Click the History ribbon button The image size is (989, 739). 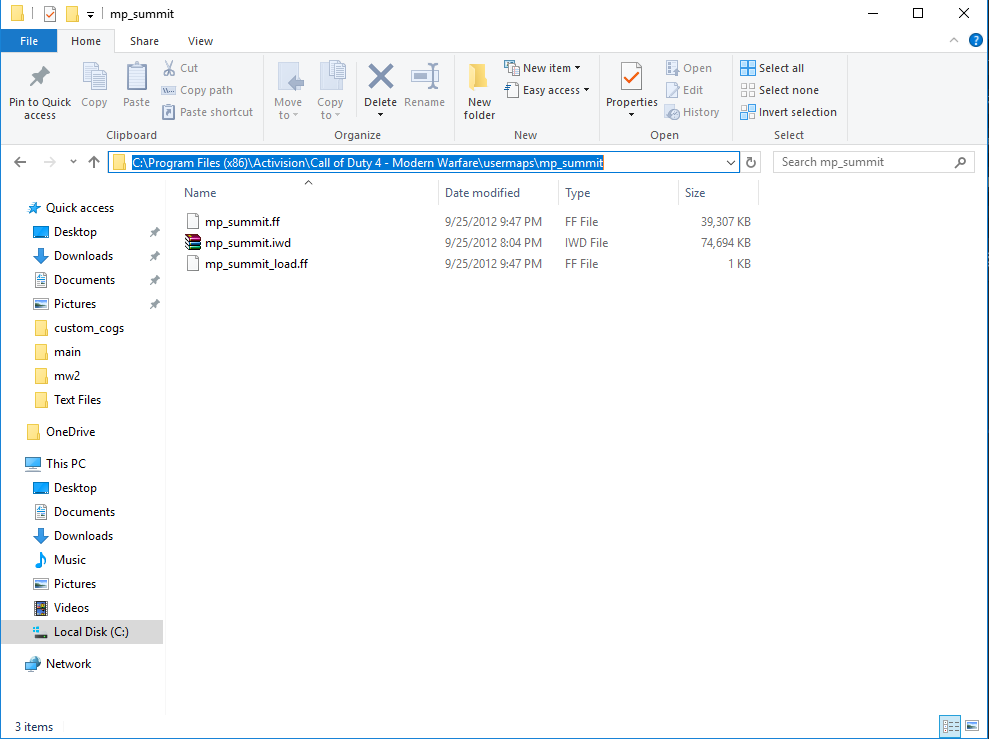(x=692, y=112)
